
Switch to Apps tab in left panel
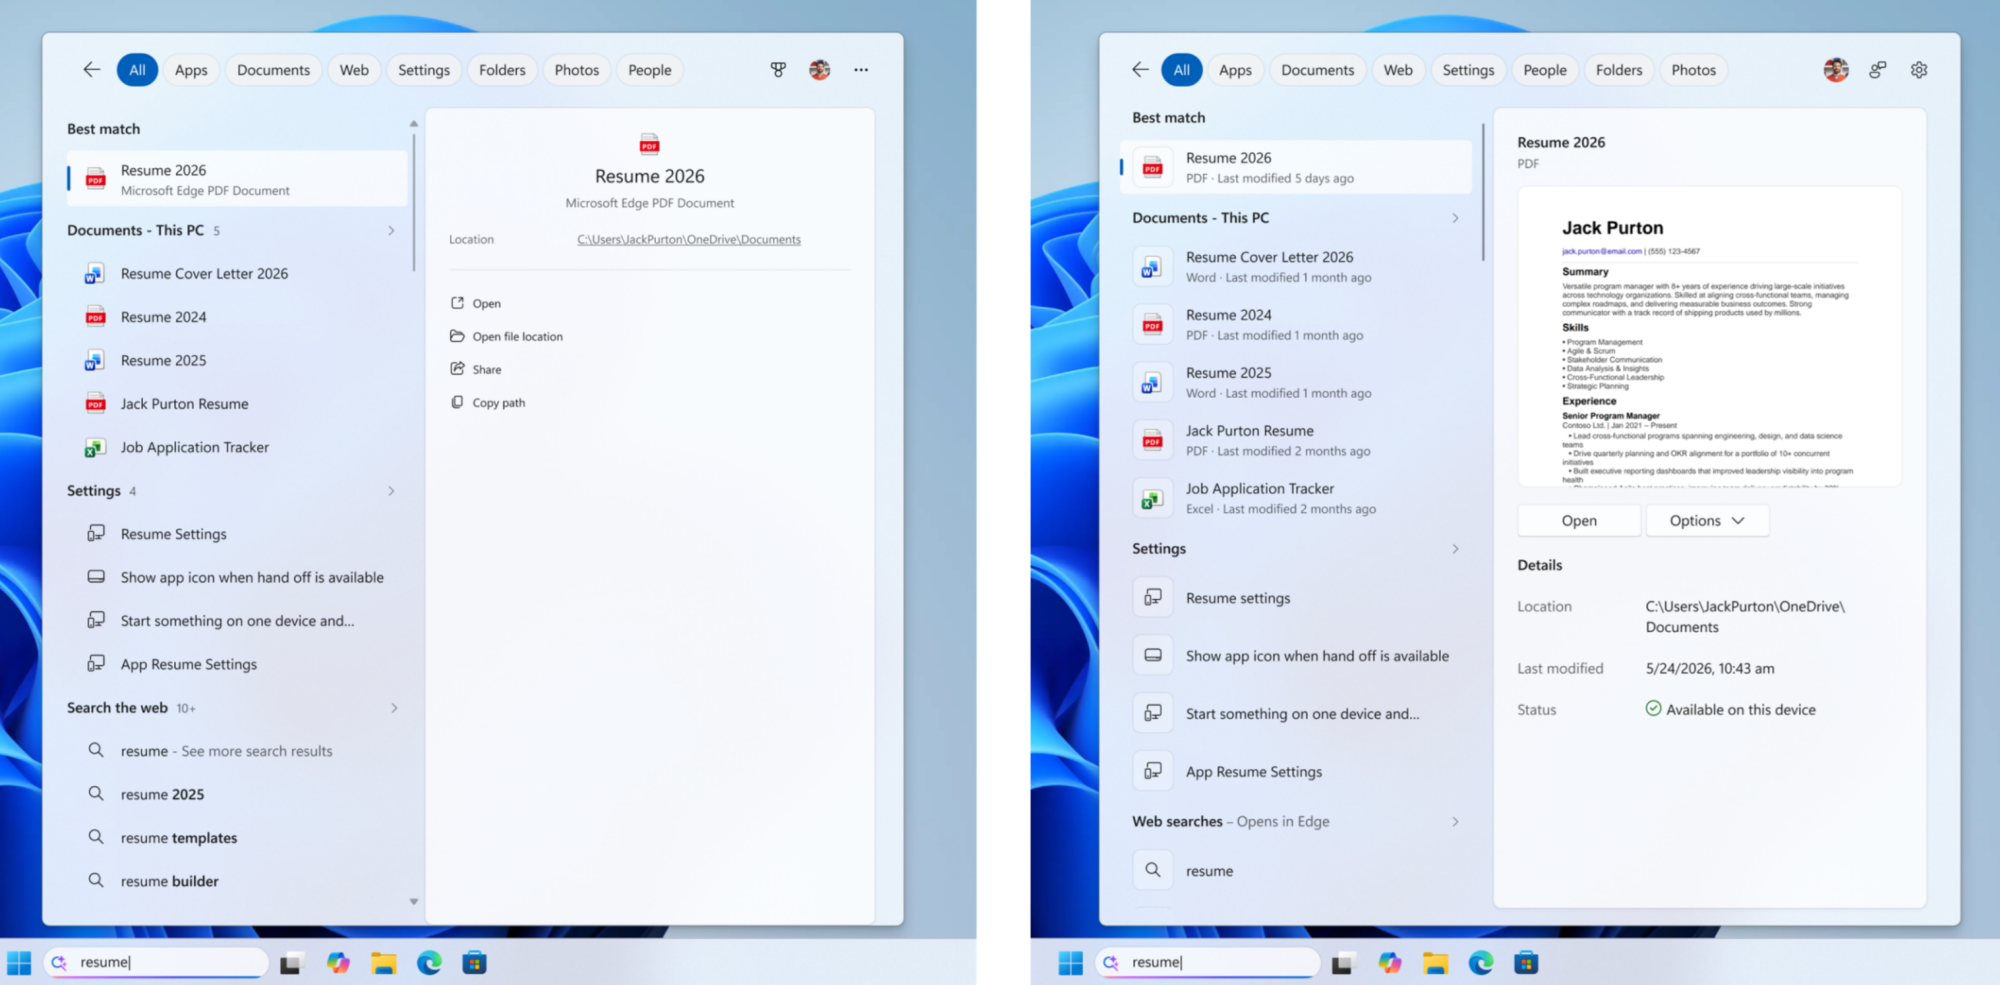click(191, 70)
